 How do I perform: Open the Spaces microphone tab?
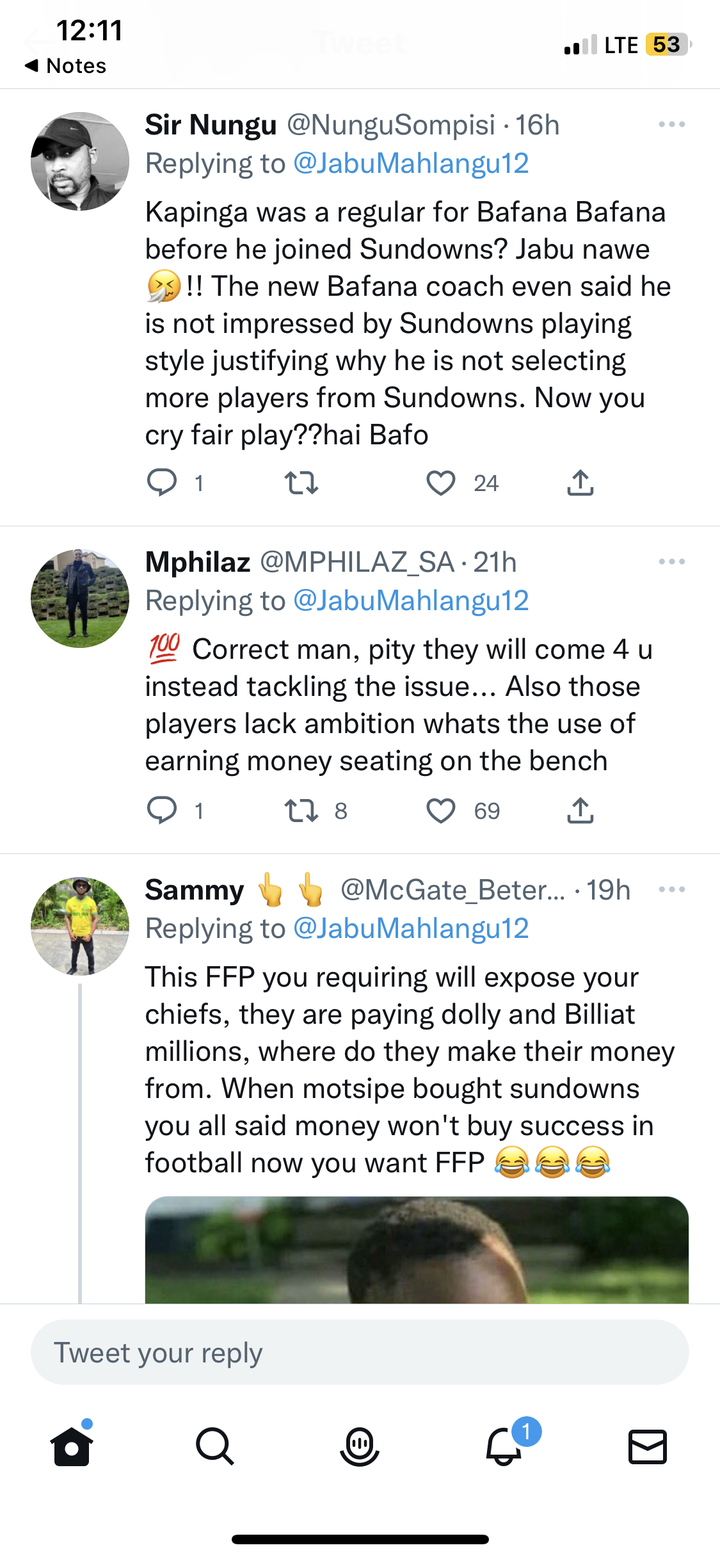coord(359,1446)
